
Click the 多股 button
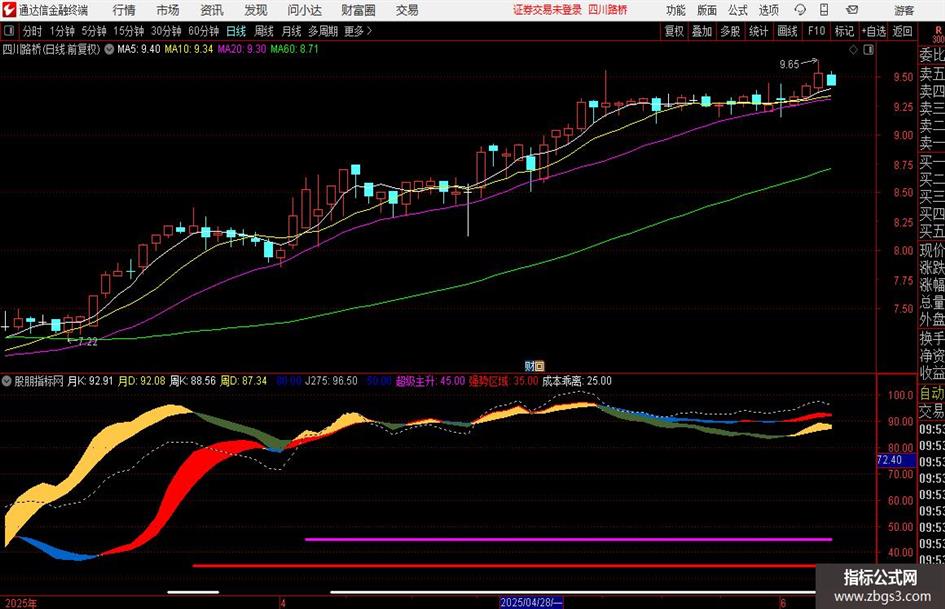(x=730, y=31)
